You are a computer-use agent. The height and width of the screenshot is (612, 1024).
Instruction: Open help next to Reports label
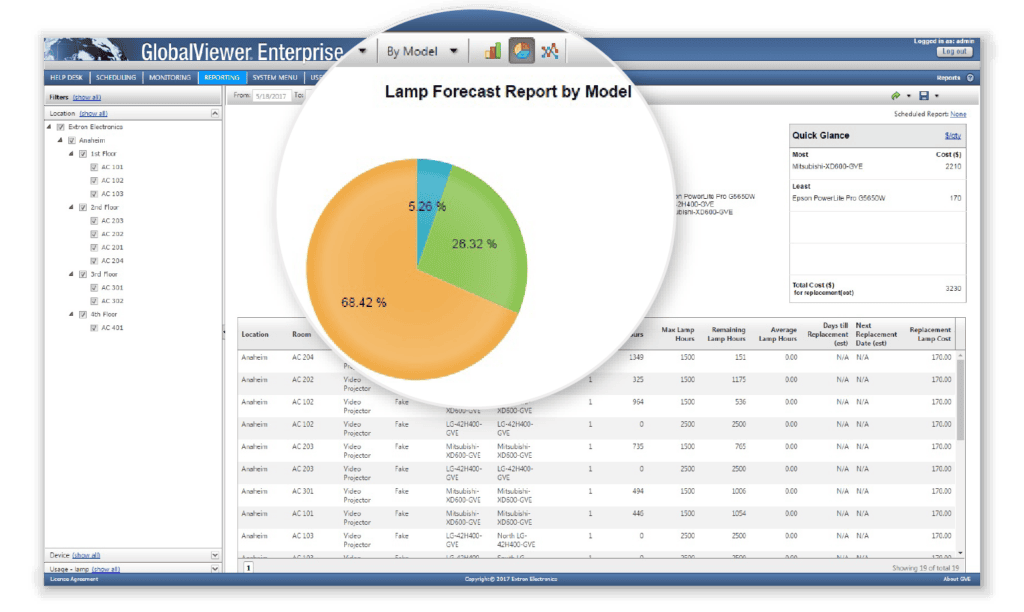click(x=970, y=78)
